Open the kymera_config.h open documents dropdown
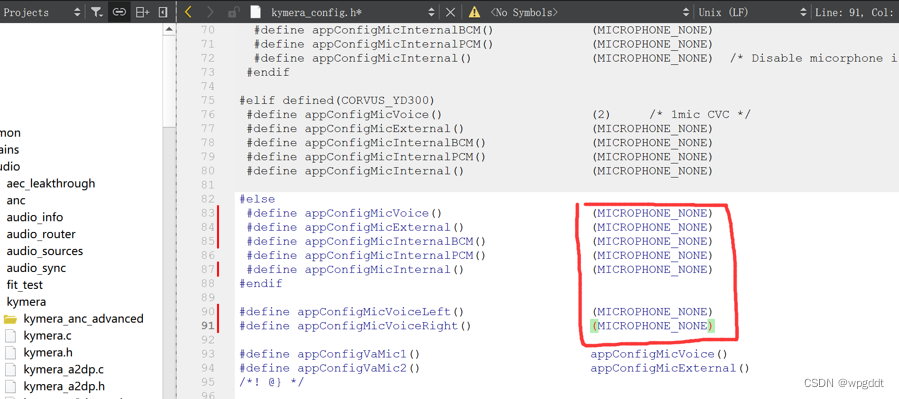This screenshot has width=899, height=399. point(432,12)
